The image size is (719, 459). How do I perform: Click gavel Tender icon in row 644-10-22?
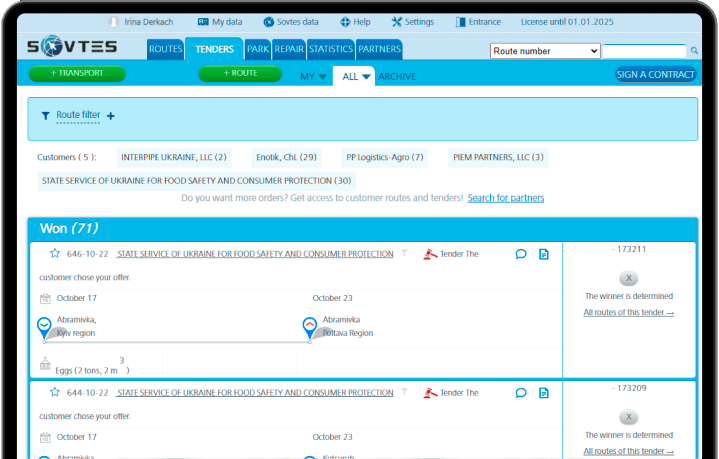(430, 393)
